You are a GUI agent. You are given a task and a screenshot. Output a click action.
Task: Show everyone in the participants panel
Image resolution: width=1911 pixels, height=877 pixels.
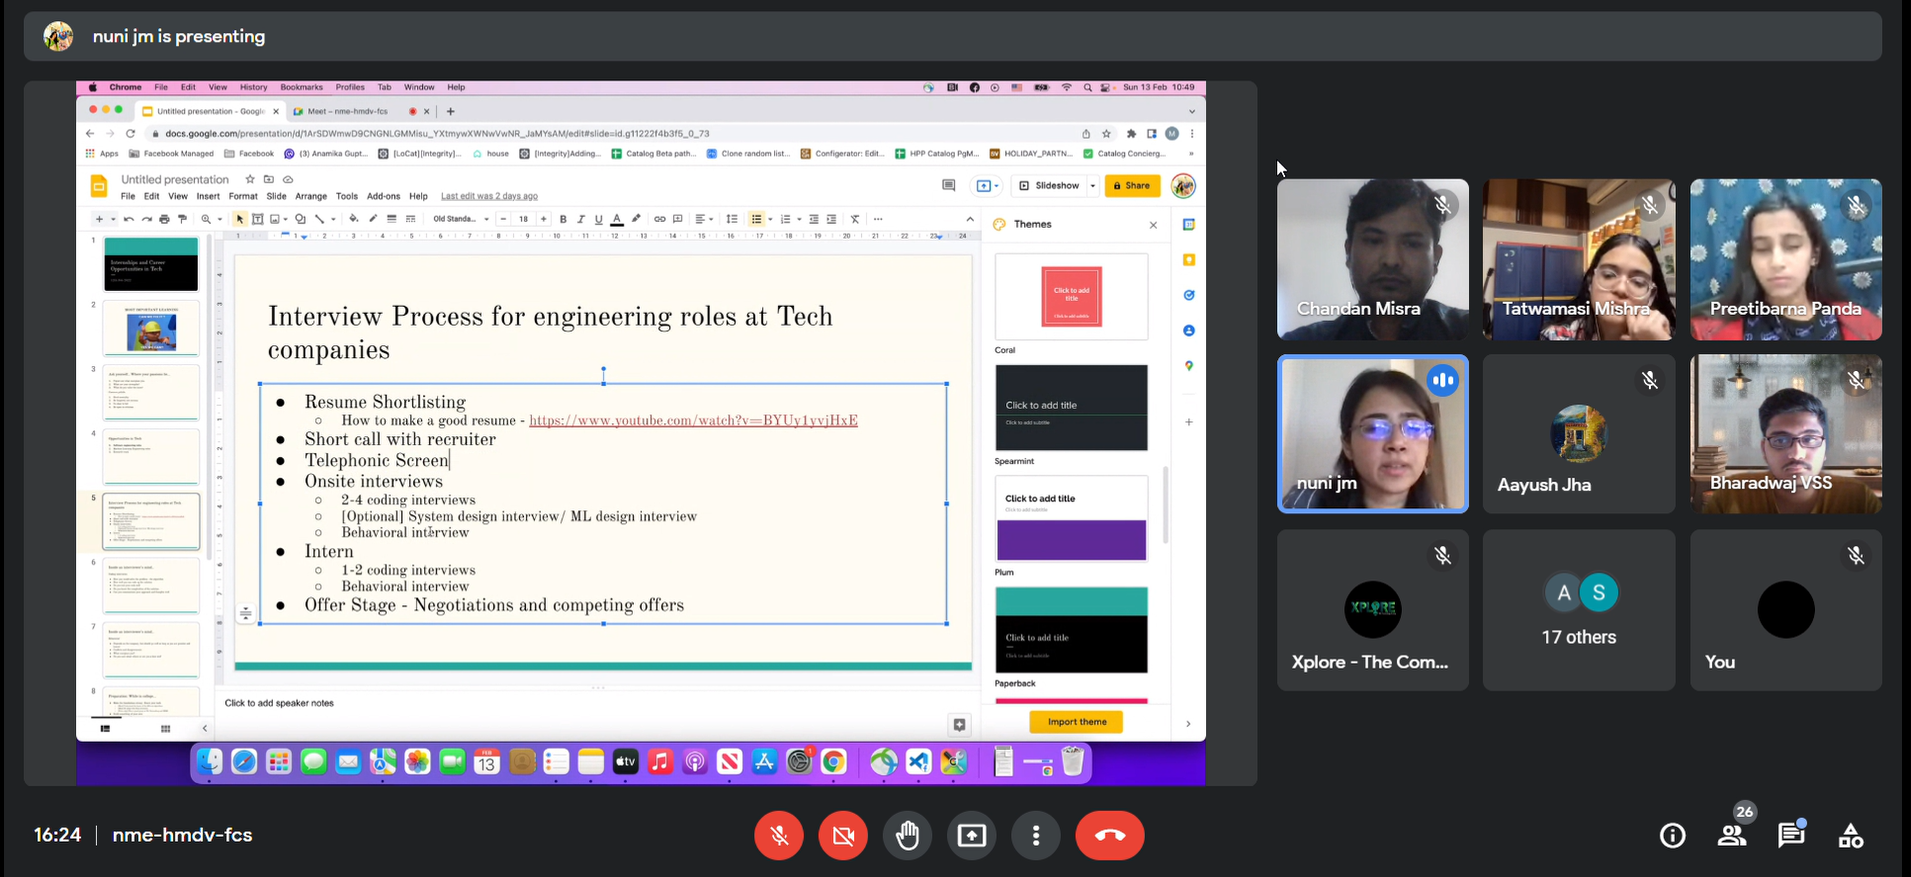[1732, 835]
